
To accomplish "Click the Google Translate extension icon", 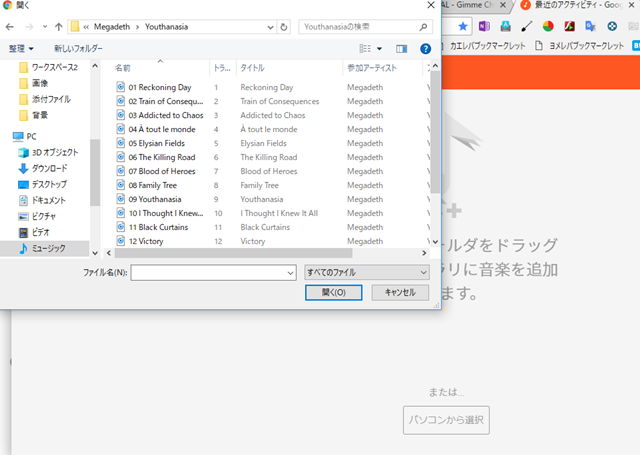I will coord(590,27).
